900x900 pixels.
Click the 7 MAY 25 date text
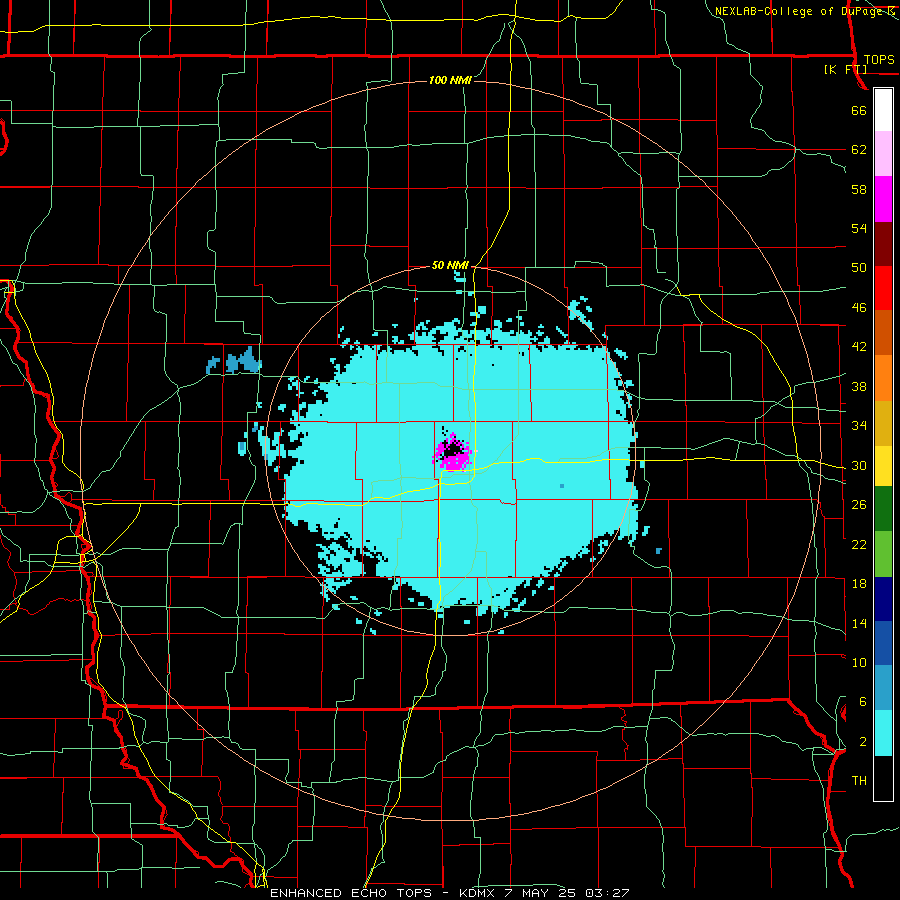[x=542, y=893]
